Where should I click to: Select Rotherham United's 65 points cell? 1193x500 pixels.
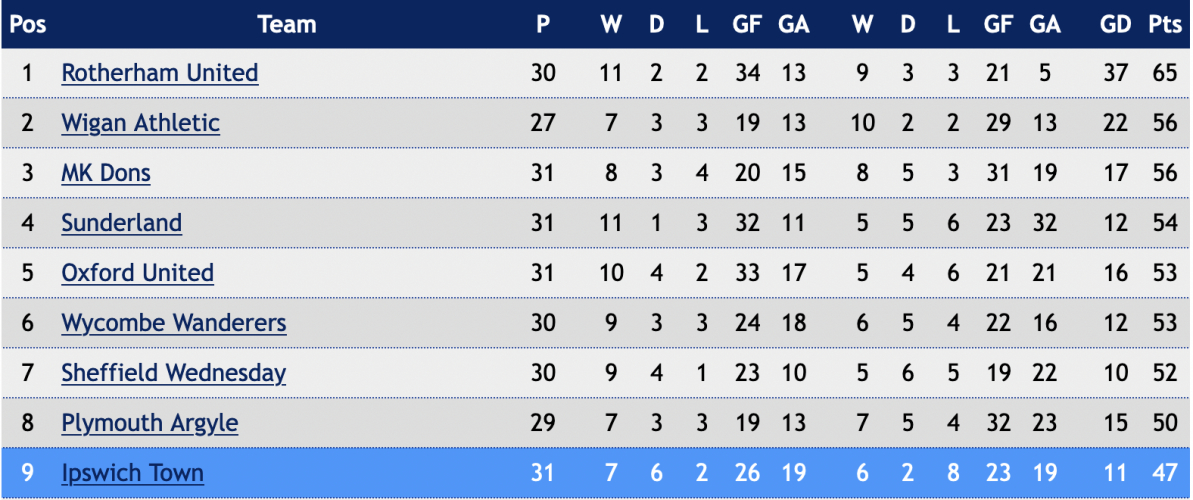(x=1164, y=73)
